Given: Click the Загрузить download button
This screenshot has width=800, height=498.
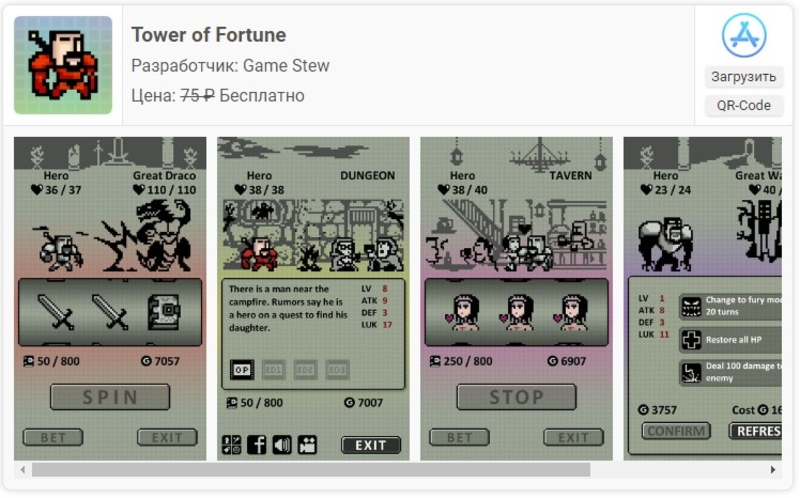Looking at the screenshot, I should (x=743, y=77).
